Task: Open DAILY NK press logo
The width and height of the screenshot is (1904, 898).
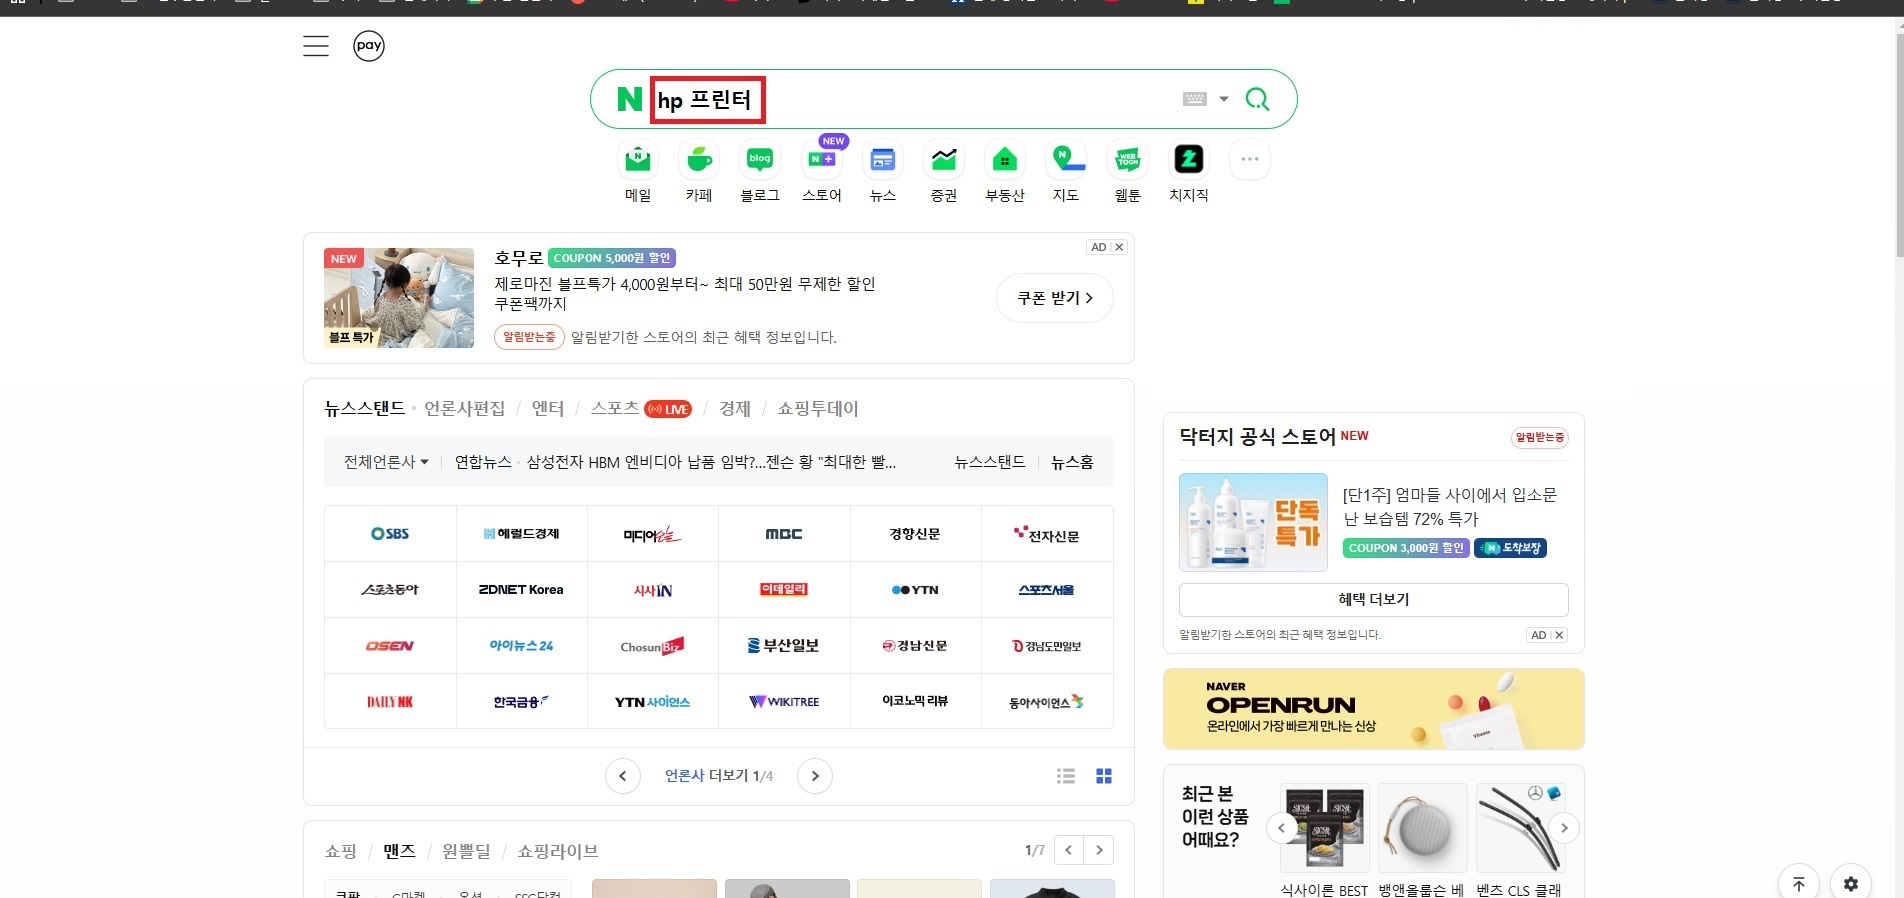Action: click(390, 702)
